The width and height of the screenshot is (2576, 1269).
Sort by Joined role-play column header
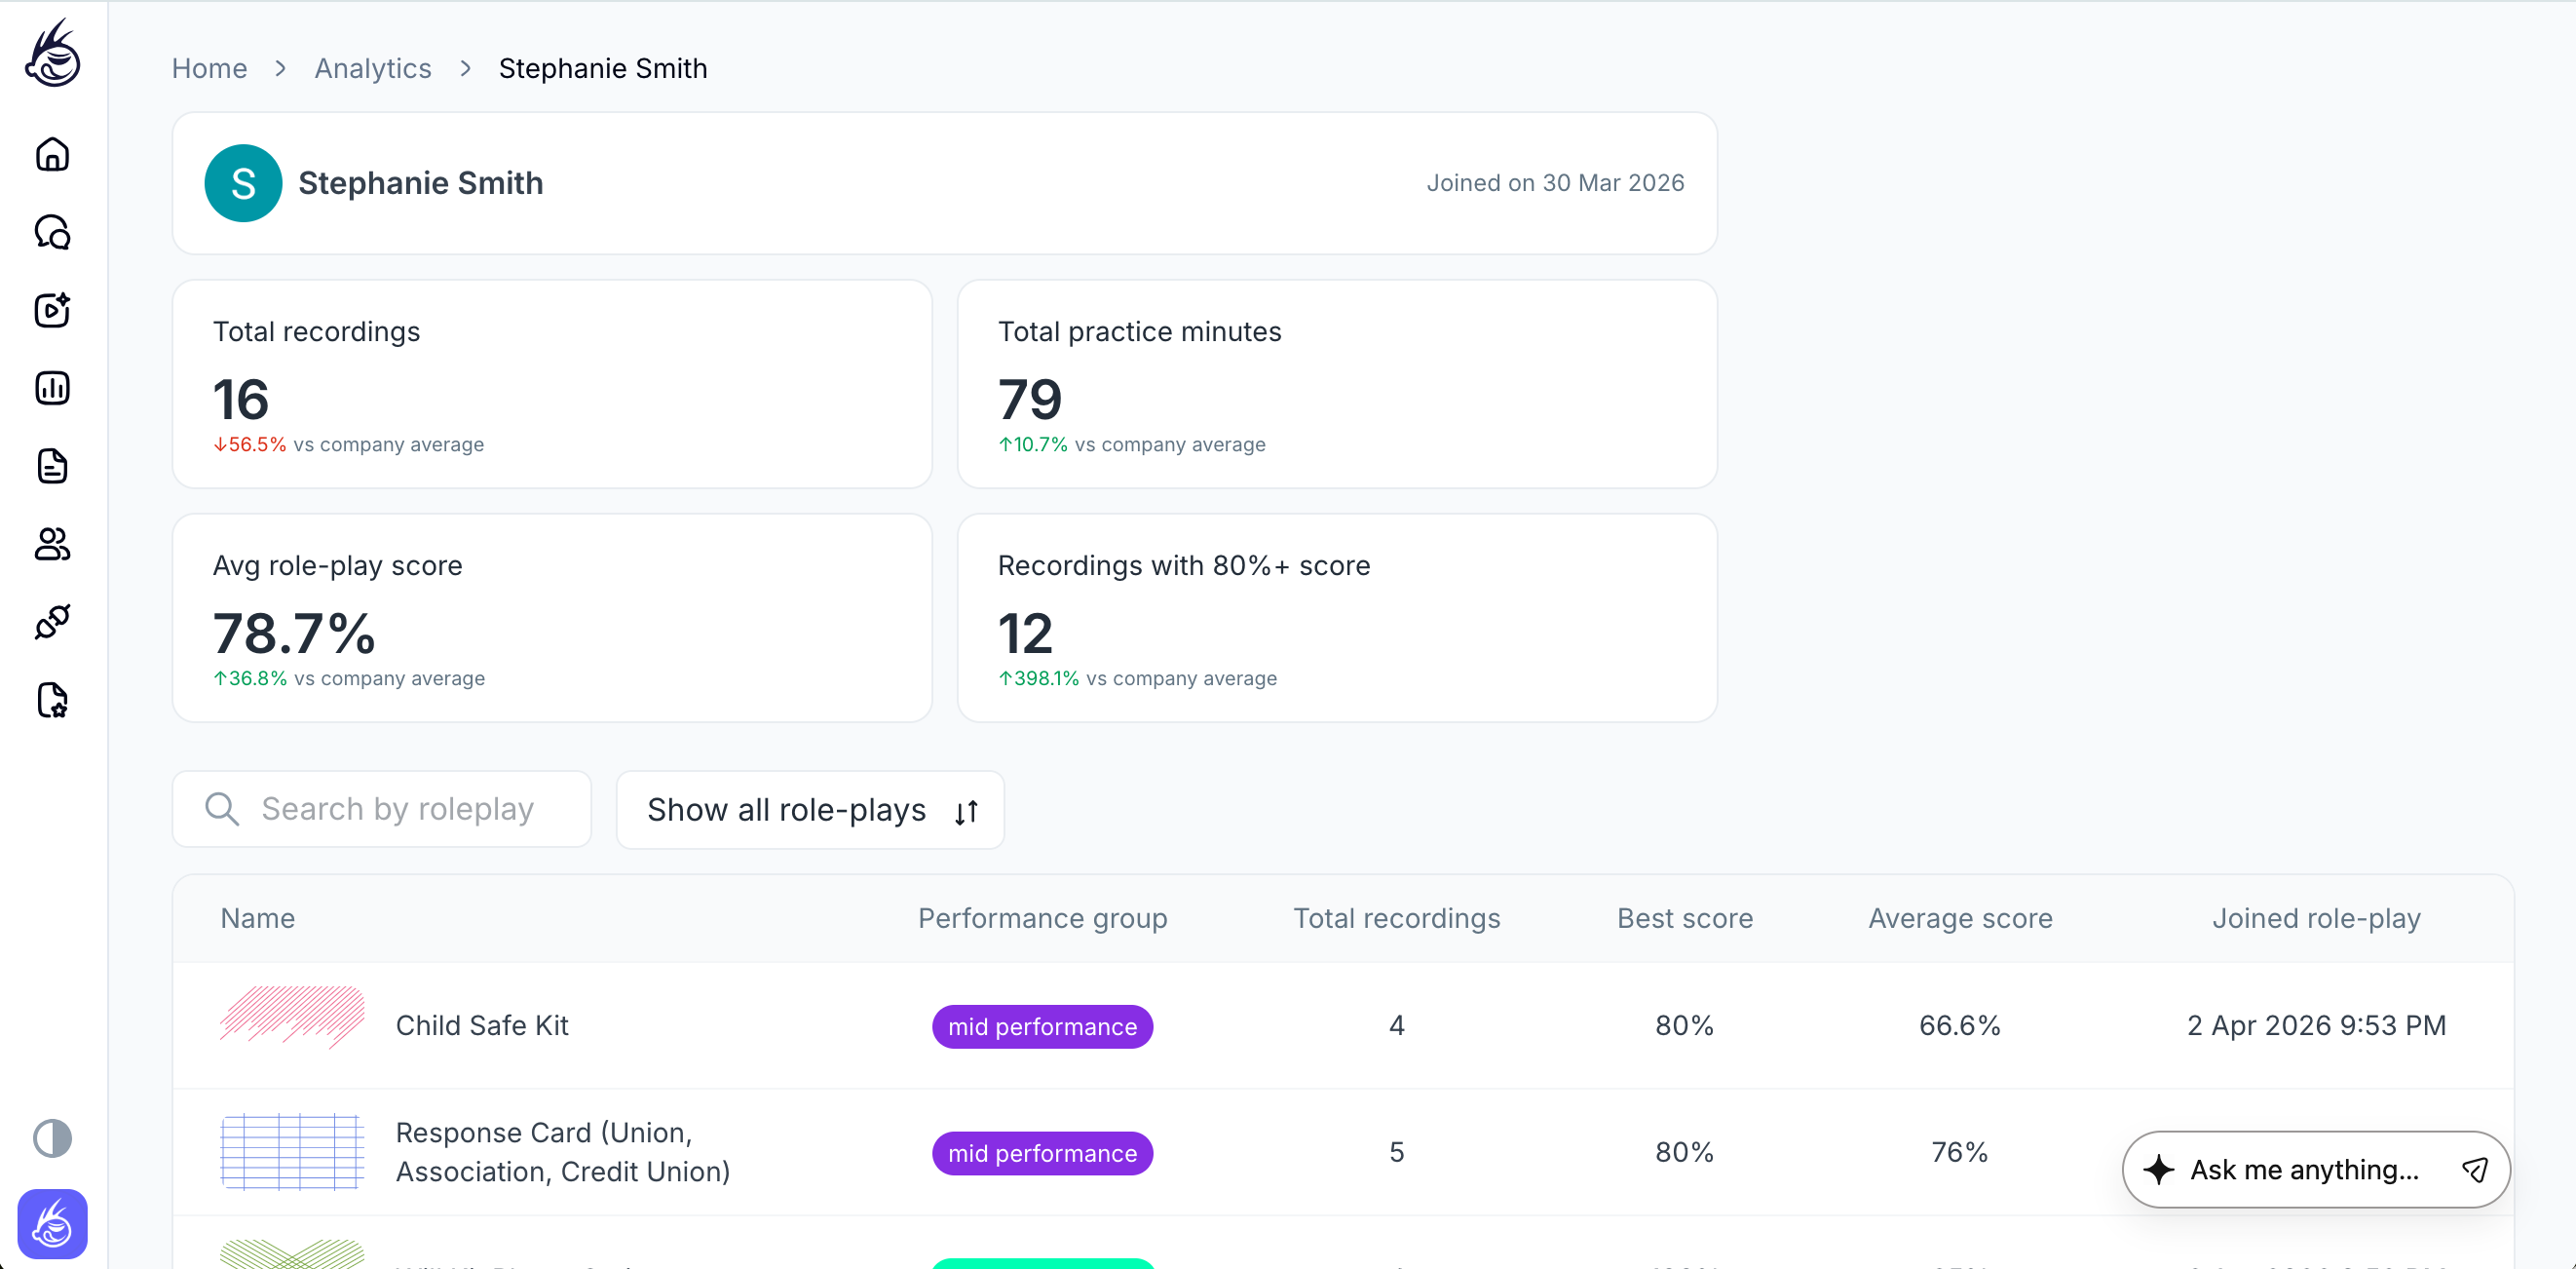[x=2316, y=918]
